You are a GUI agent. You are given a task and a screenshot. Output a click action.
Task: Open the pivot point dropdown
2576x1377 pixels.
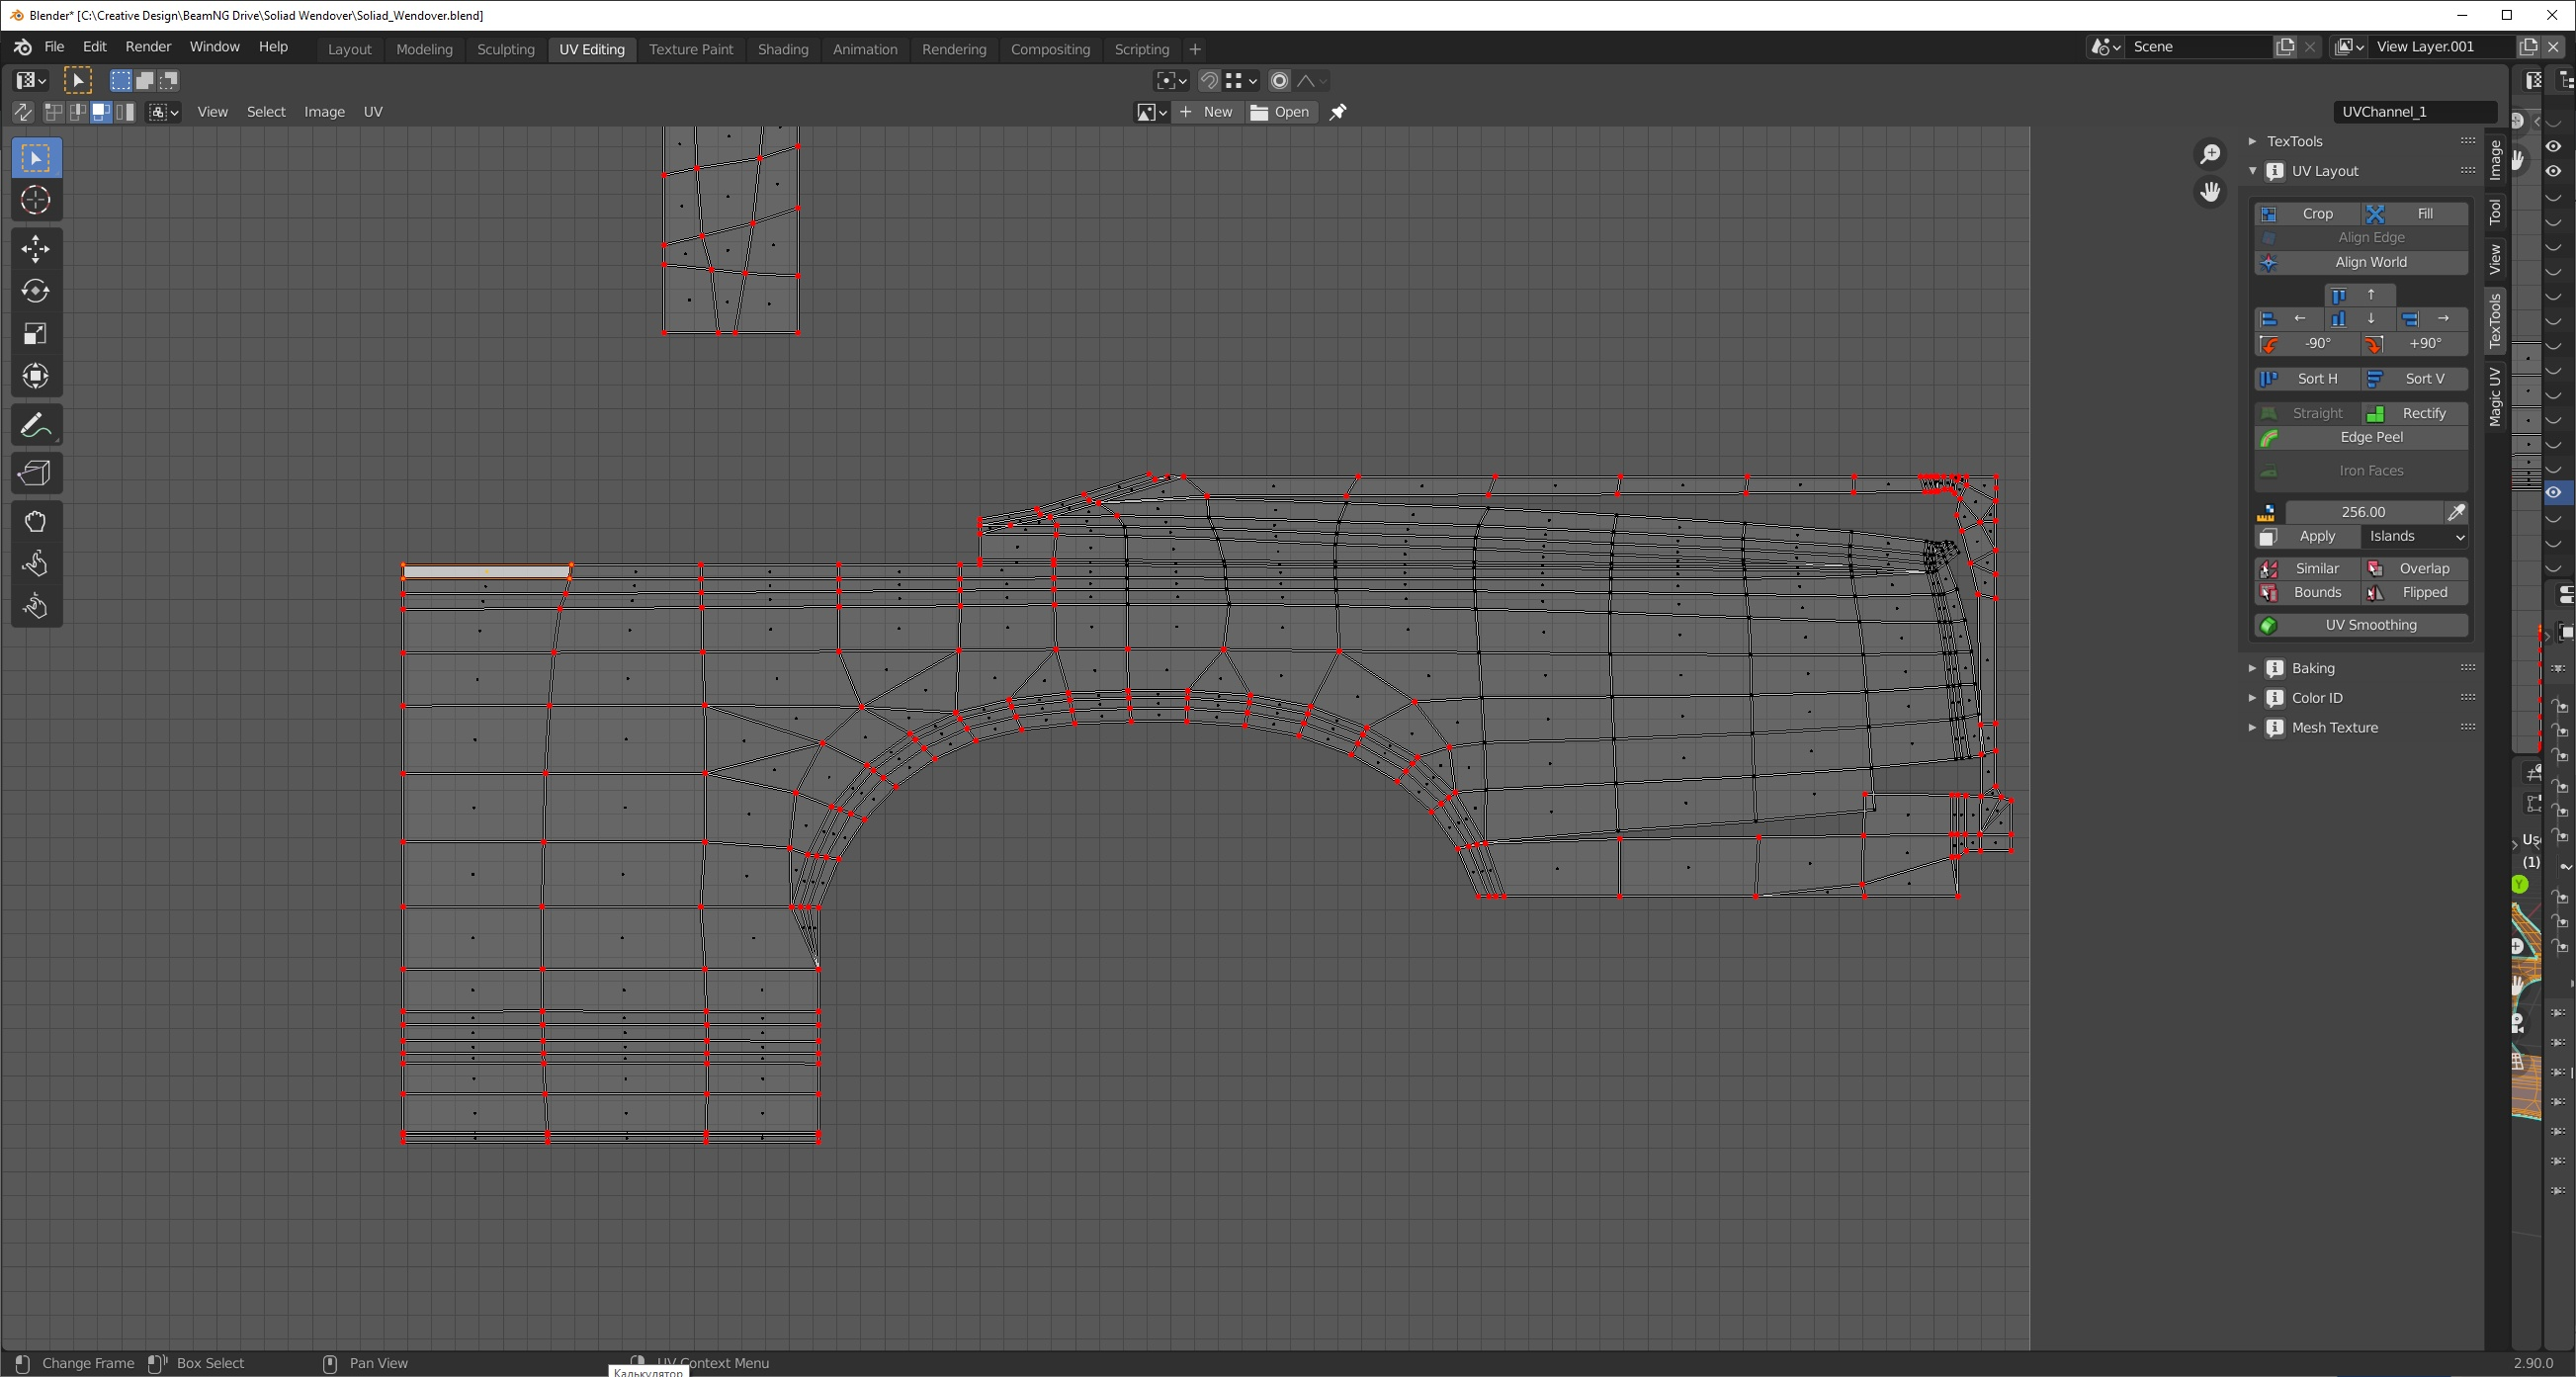1171,81
